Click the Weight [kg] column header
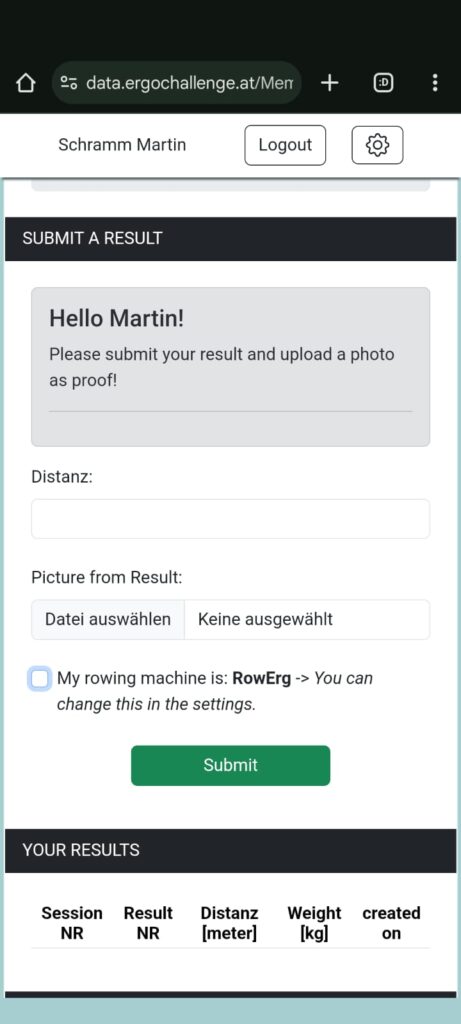Image resolution: width=461 pixels, height=1024 pixels. click(x=314, y=923)
